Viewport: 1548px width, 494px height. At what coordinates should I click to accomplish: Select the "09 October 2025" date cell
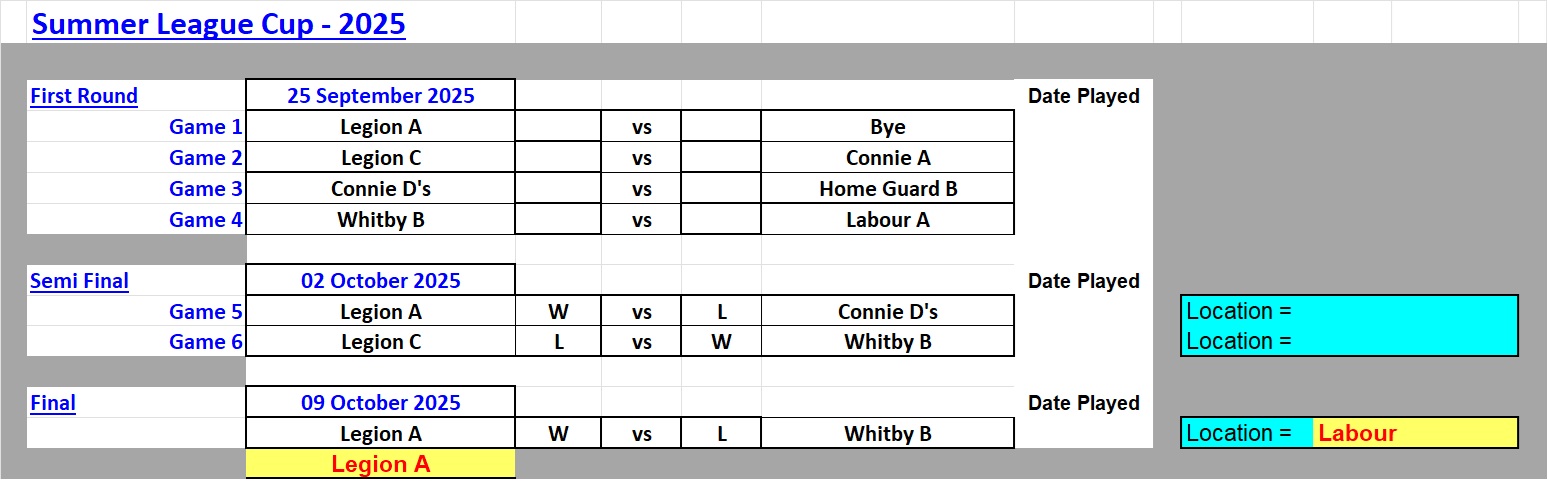[380, 403]
